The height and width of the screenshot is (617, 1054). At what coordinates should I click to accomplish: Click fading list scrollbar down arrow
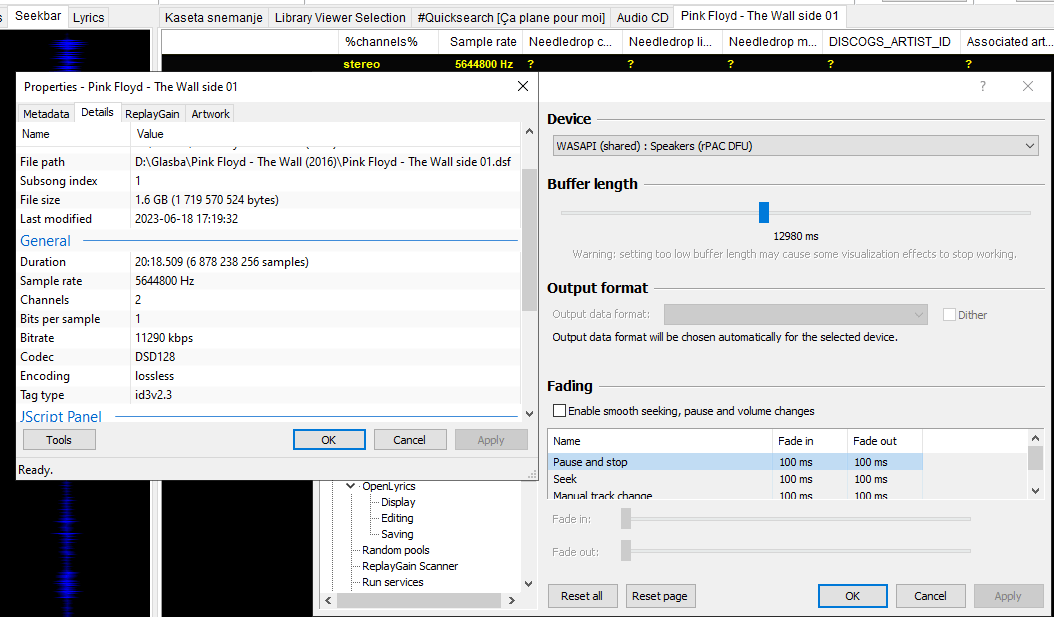(1035, 491)
